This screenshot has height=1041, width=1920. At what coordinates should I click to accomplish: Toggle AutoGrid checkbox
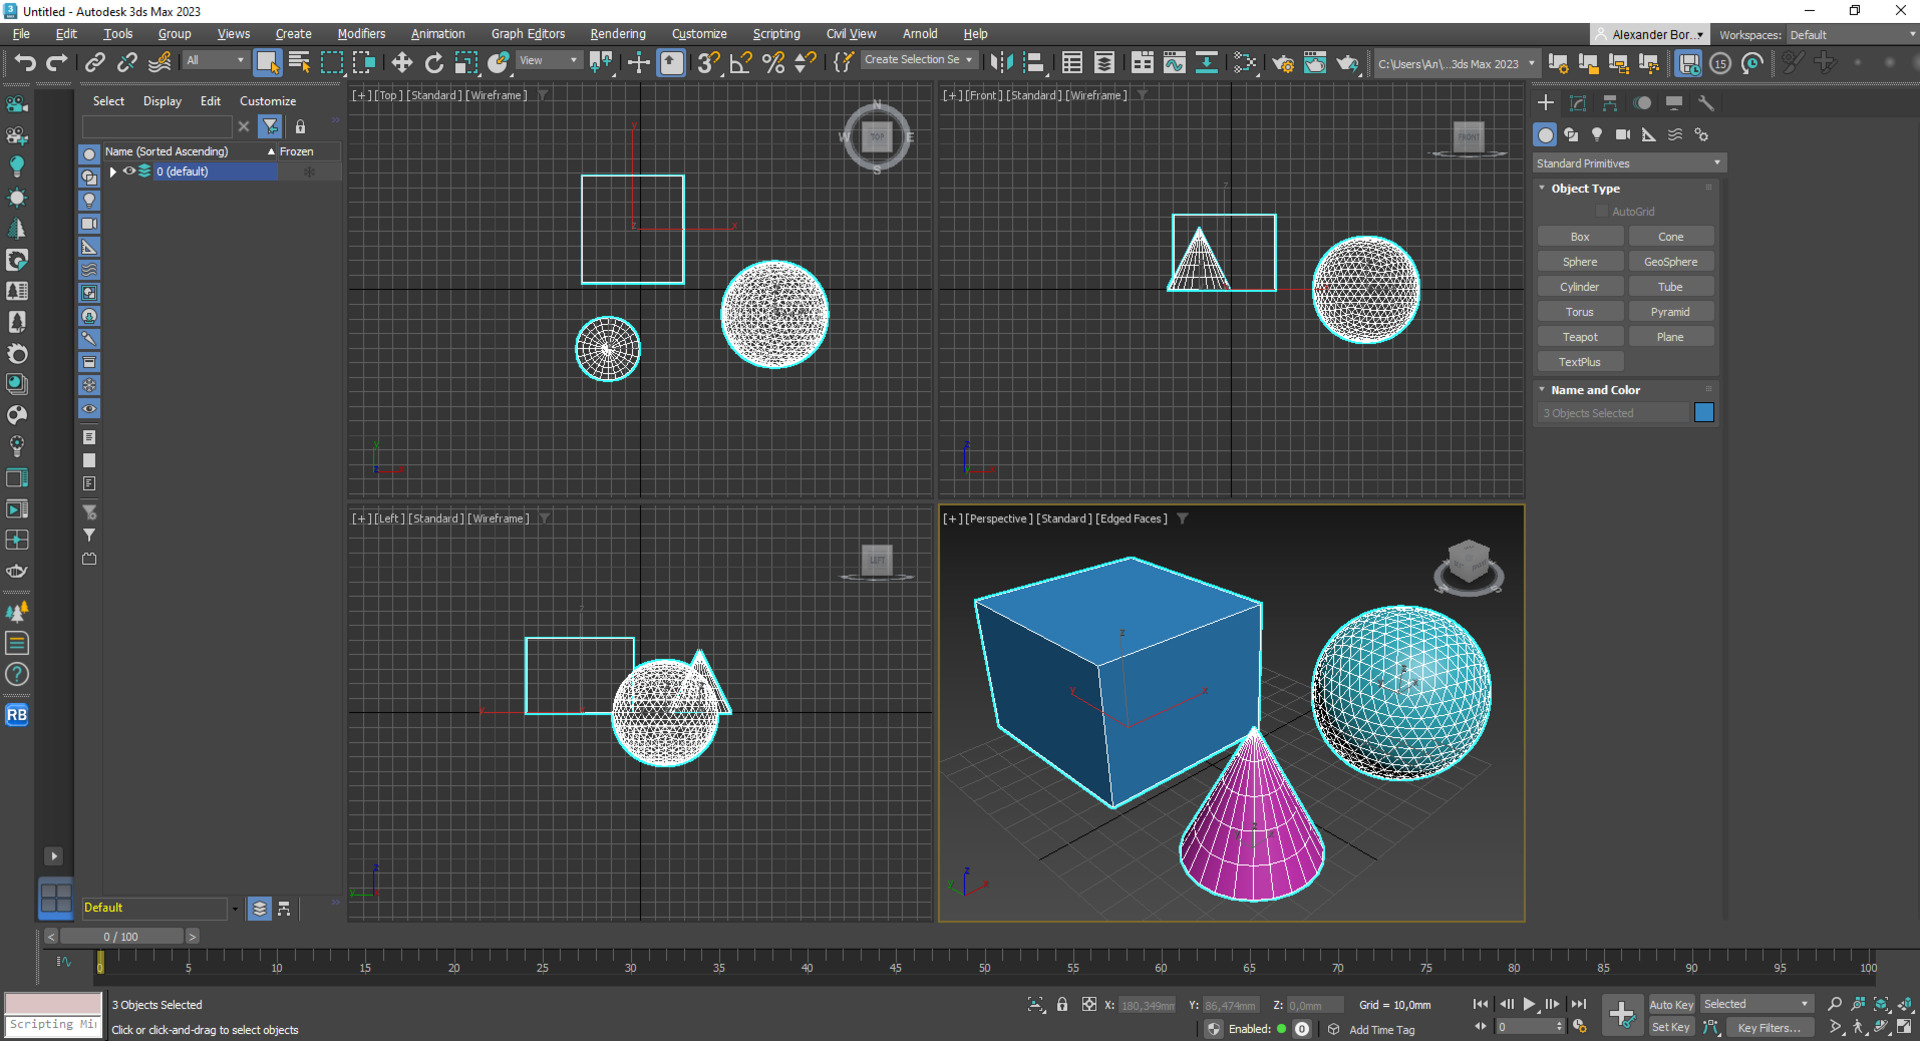point(1602,212)
